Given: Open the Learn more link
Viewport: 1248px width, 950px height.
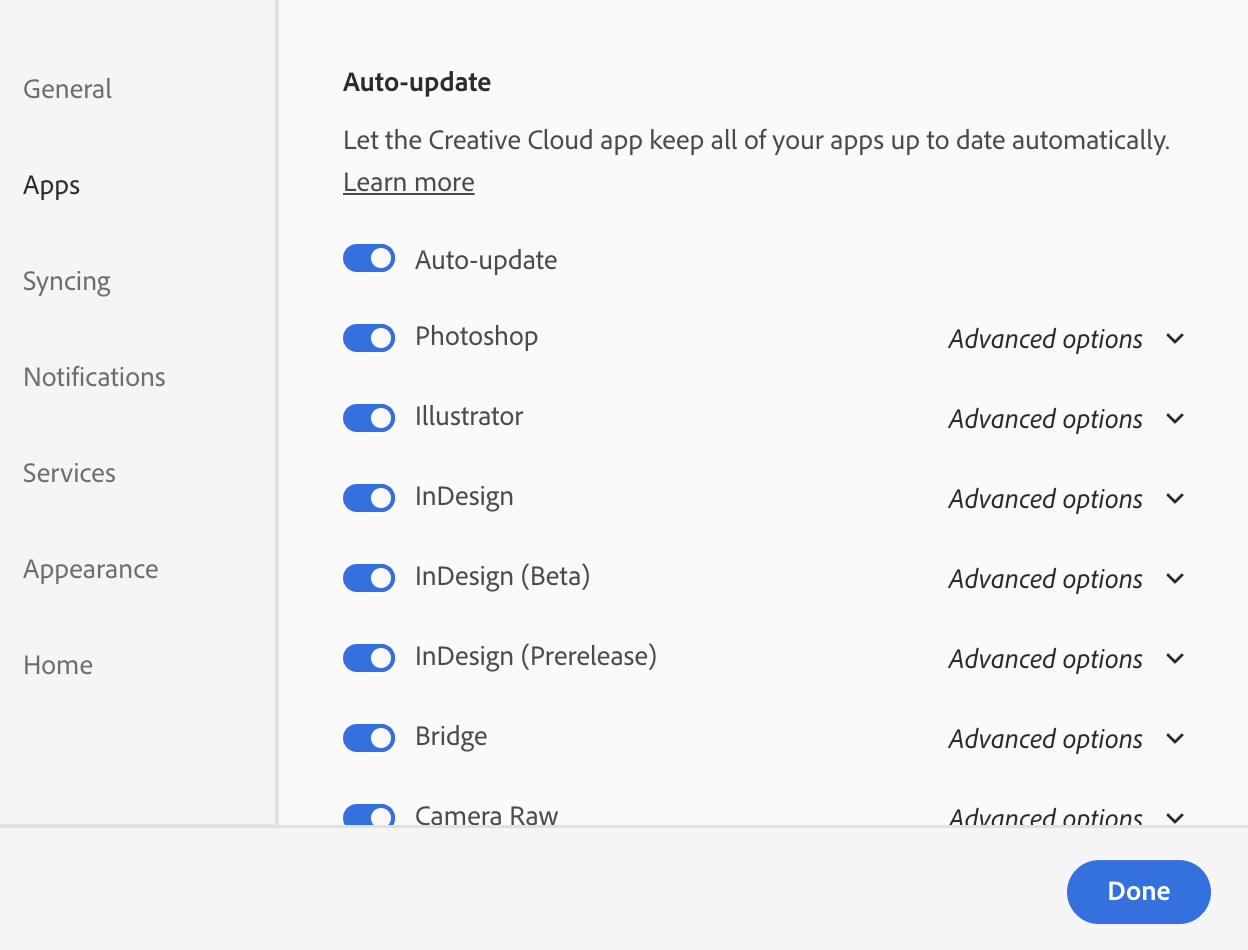Looking at the screenshot, I should pyautogui.click(x=408, y=182).
